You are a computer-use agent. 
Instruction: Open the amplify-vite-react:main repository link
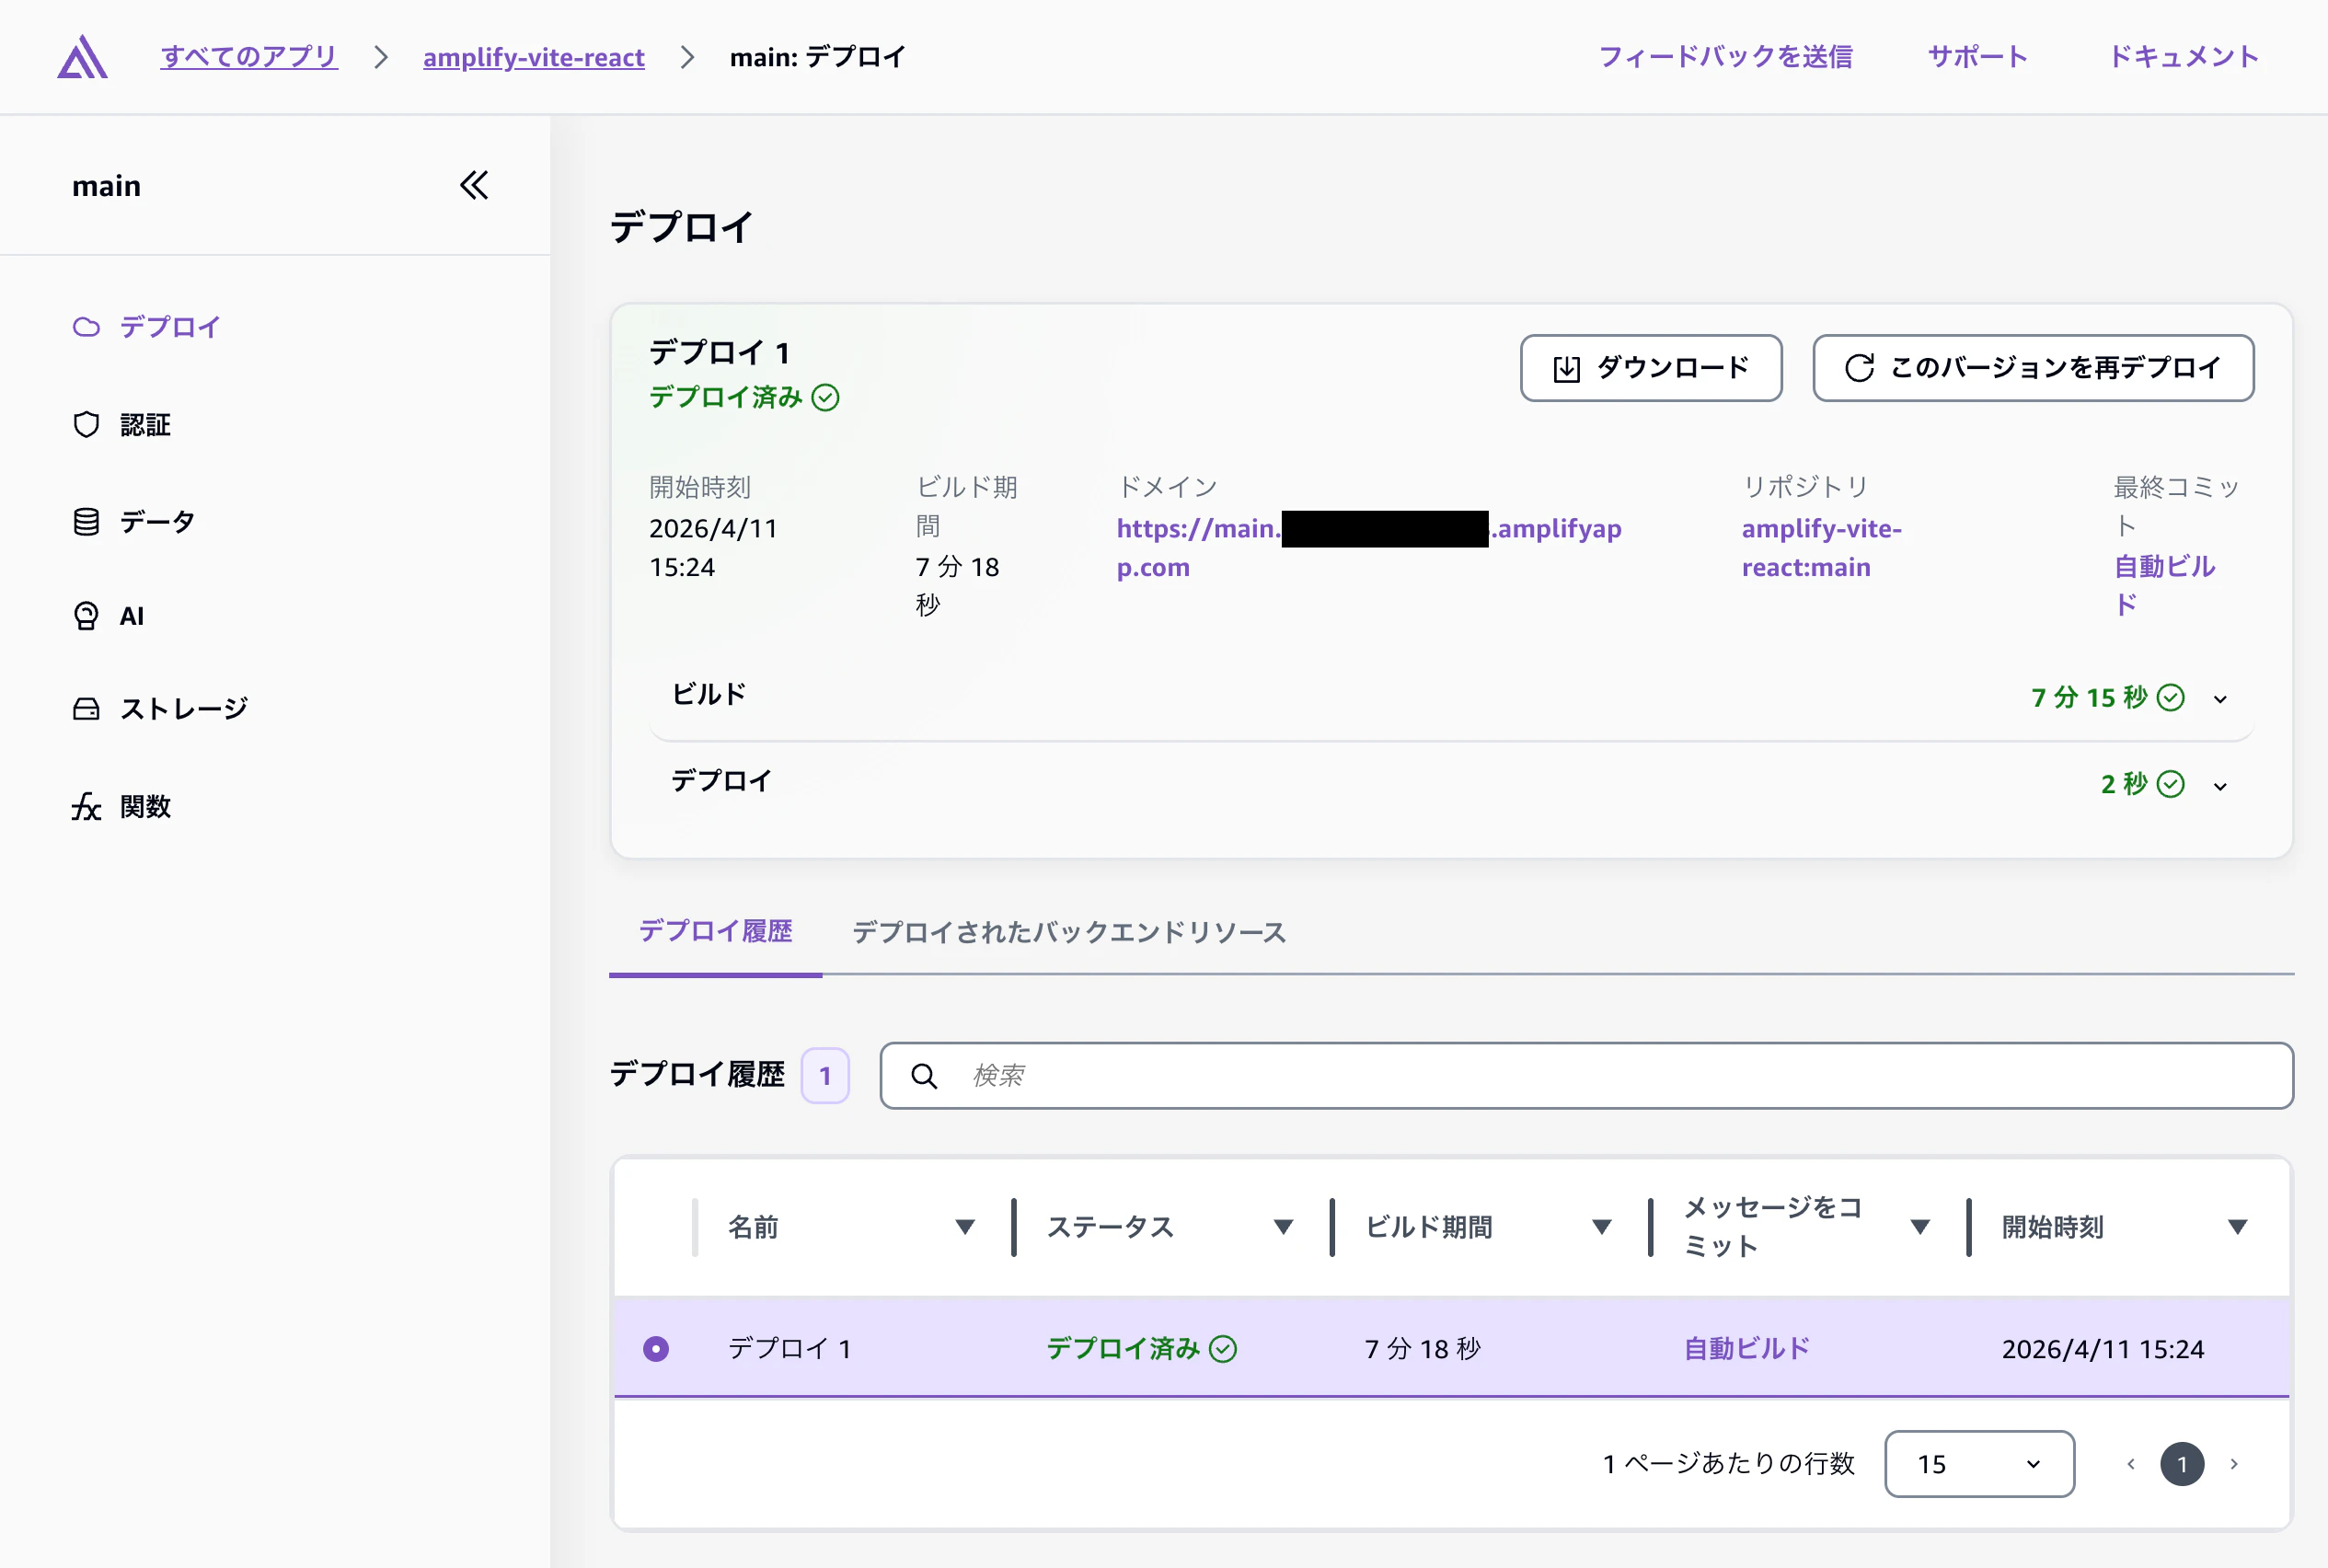[1822, 547]
